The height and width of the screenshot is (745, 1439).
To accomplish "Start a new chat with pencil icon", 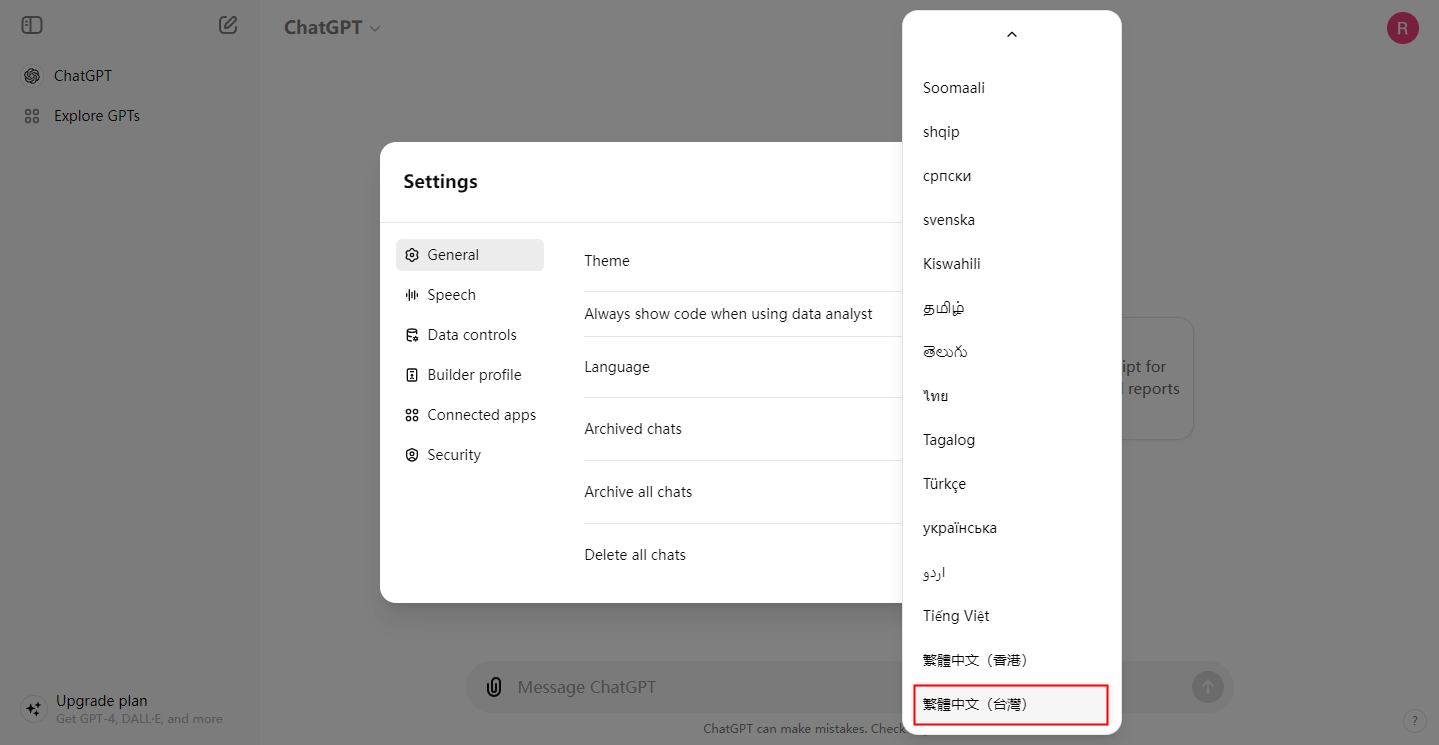I will pos(228,25).
